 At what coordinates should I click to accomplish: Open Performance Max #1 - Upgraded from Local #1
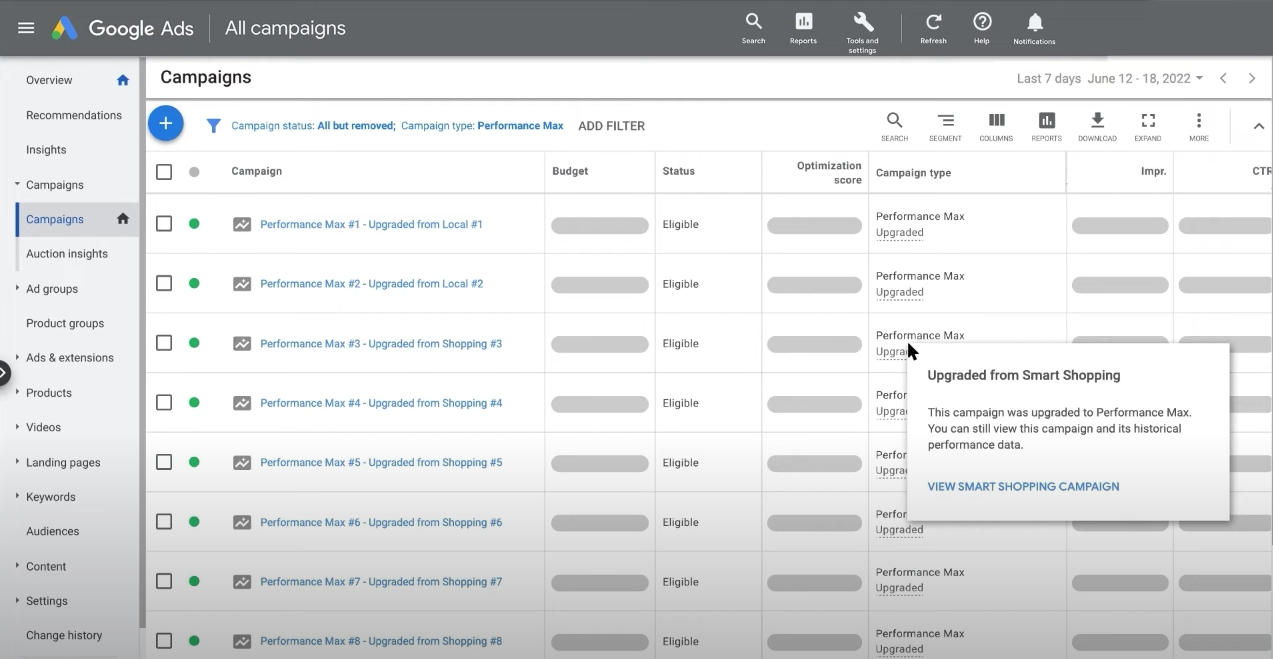pos(371,224)
